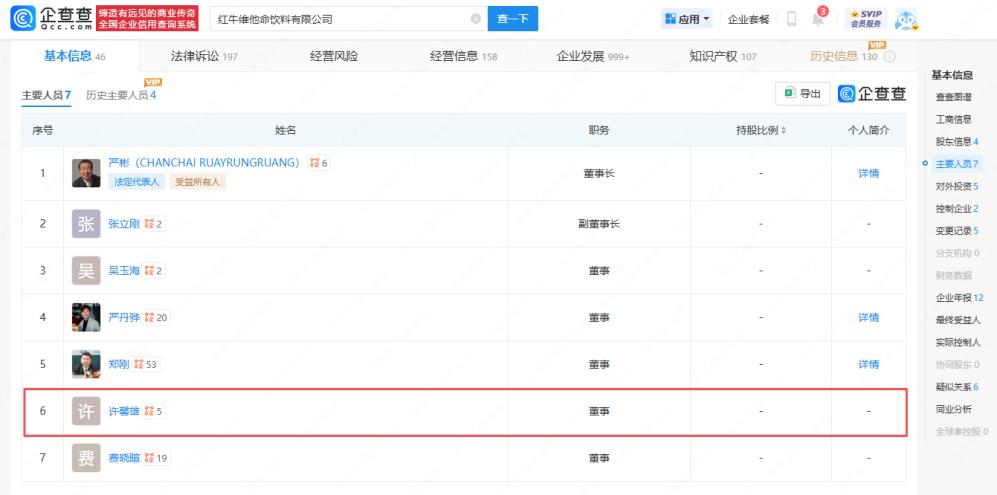Click the 导出 export button

coord(803,94)
